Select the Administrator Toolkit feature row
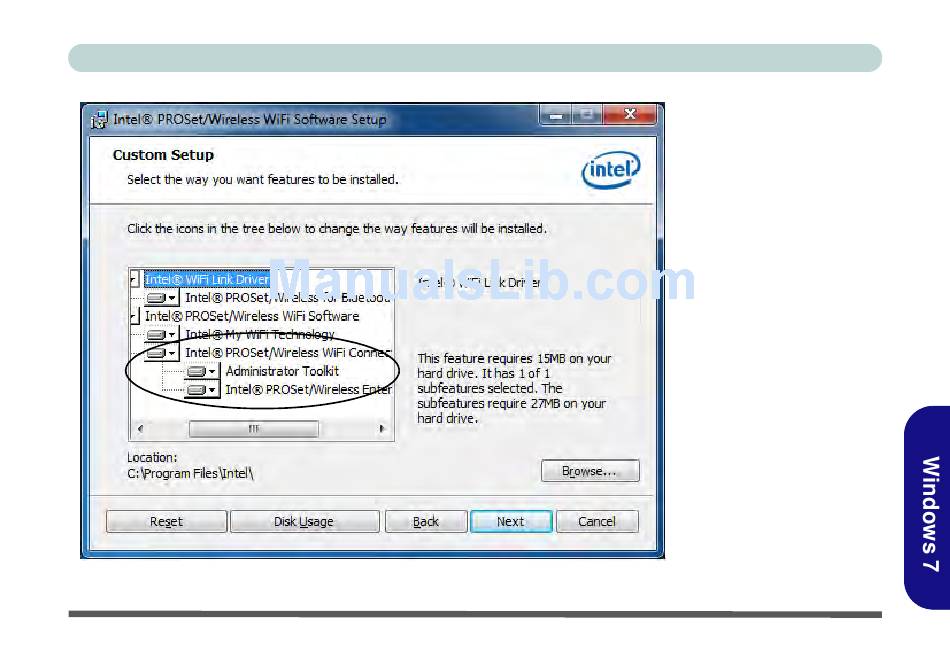 point(282,371)
